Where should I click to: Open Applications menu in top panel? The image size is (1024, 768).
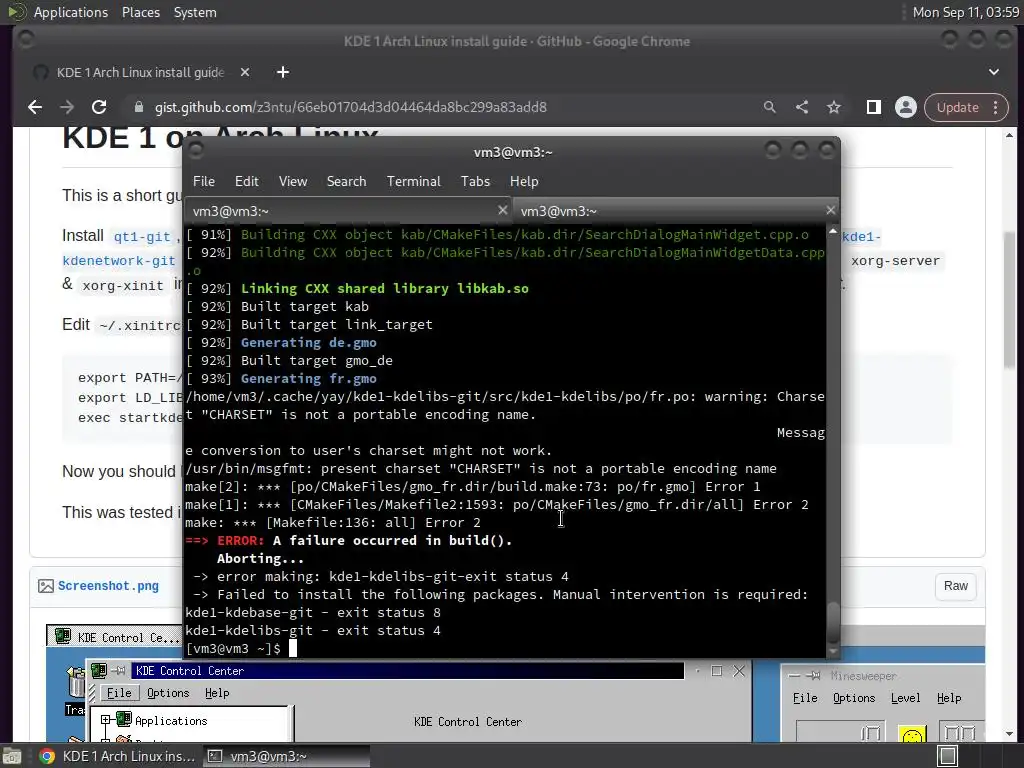[71, 12]
